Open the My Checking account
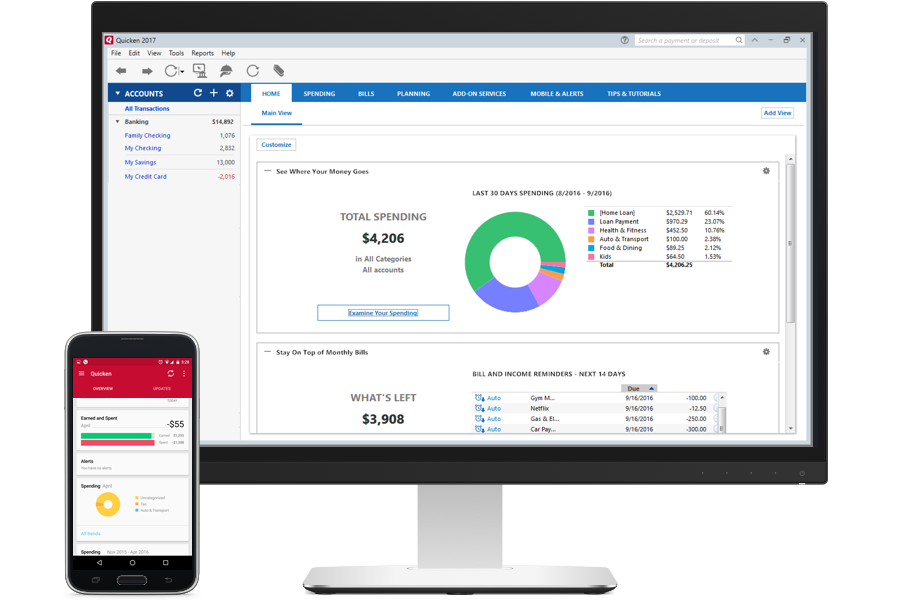 pos(143,148)
